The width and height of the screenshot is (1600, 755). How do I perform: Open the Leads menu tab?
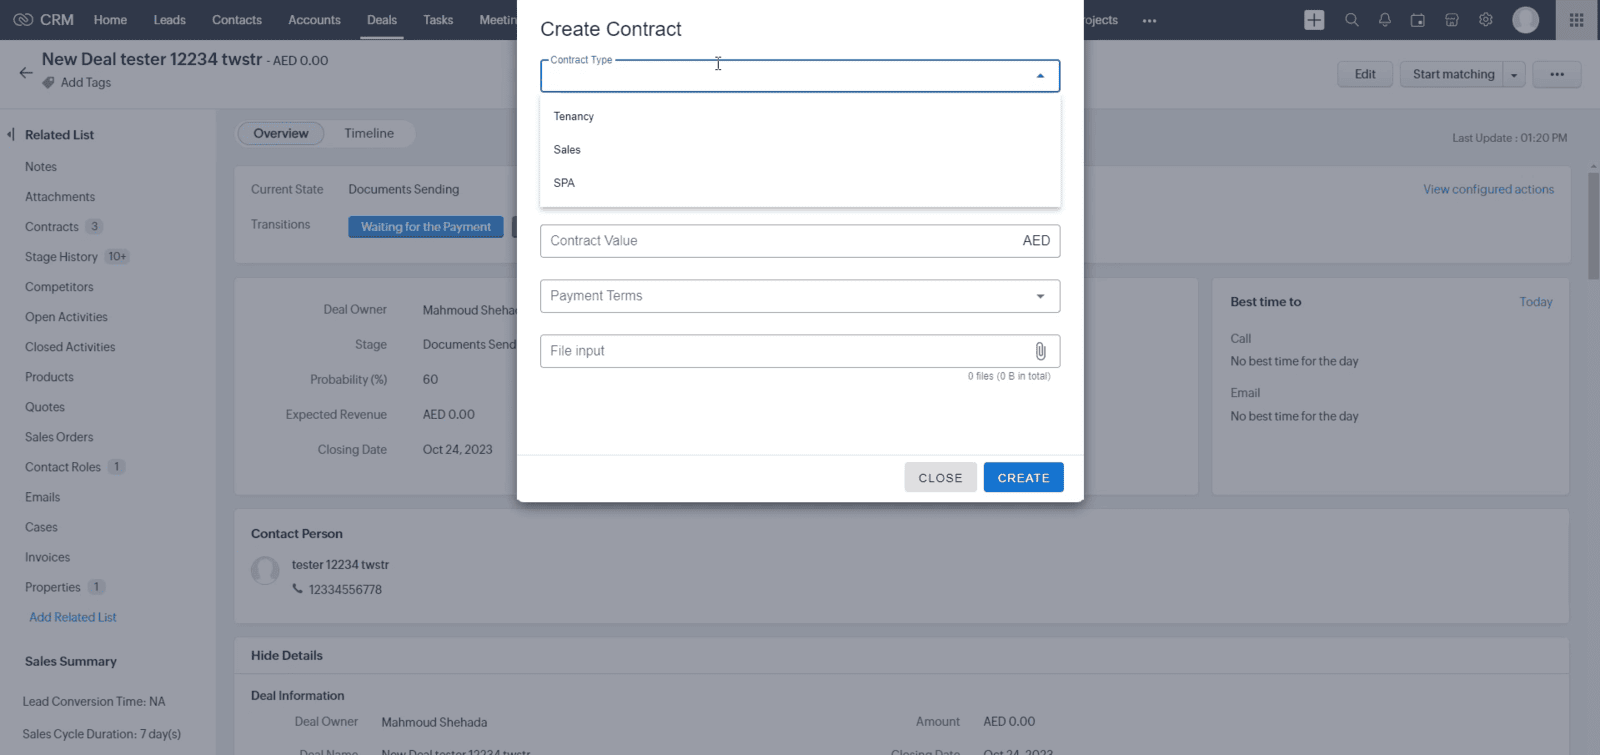(169, 20)
